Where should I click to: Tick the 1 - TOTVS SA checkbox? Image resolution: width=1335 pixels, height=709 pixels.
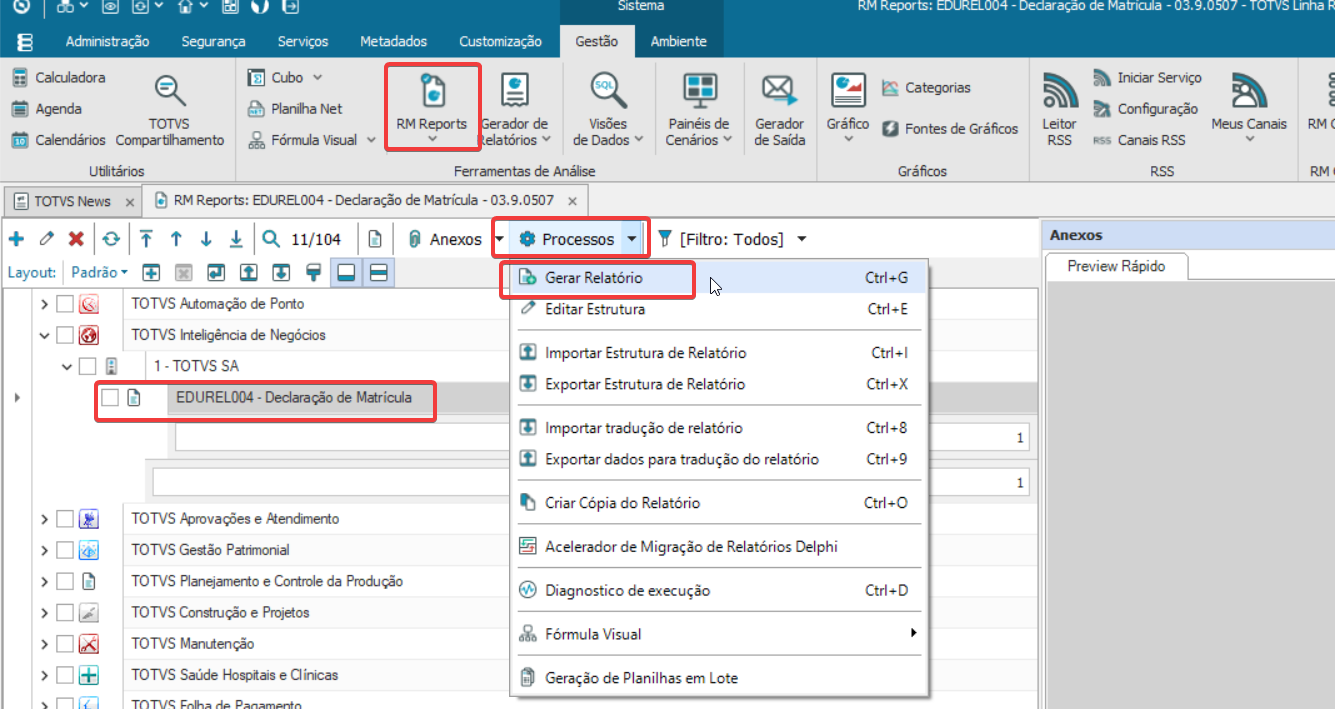(88, 366)
